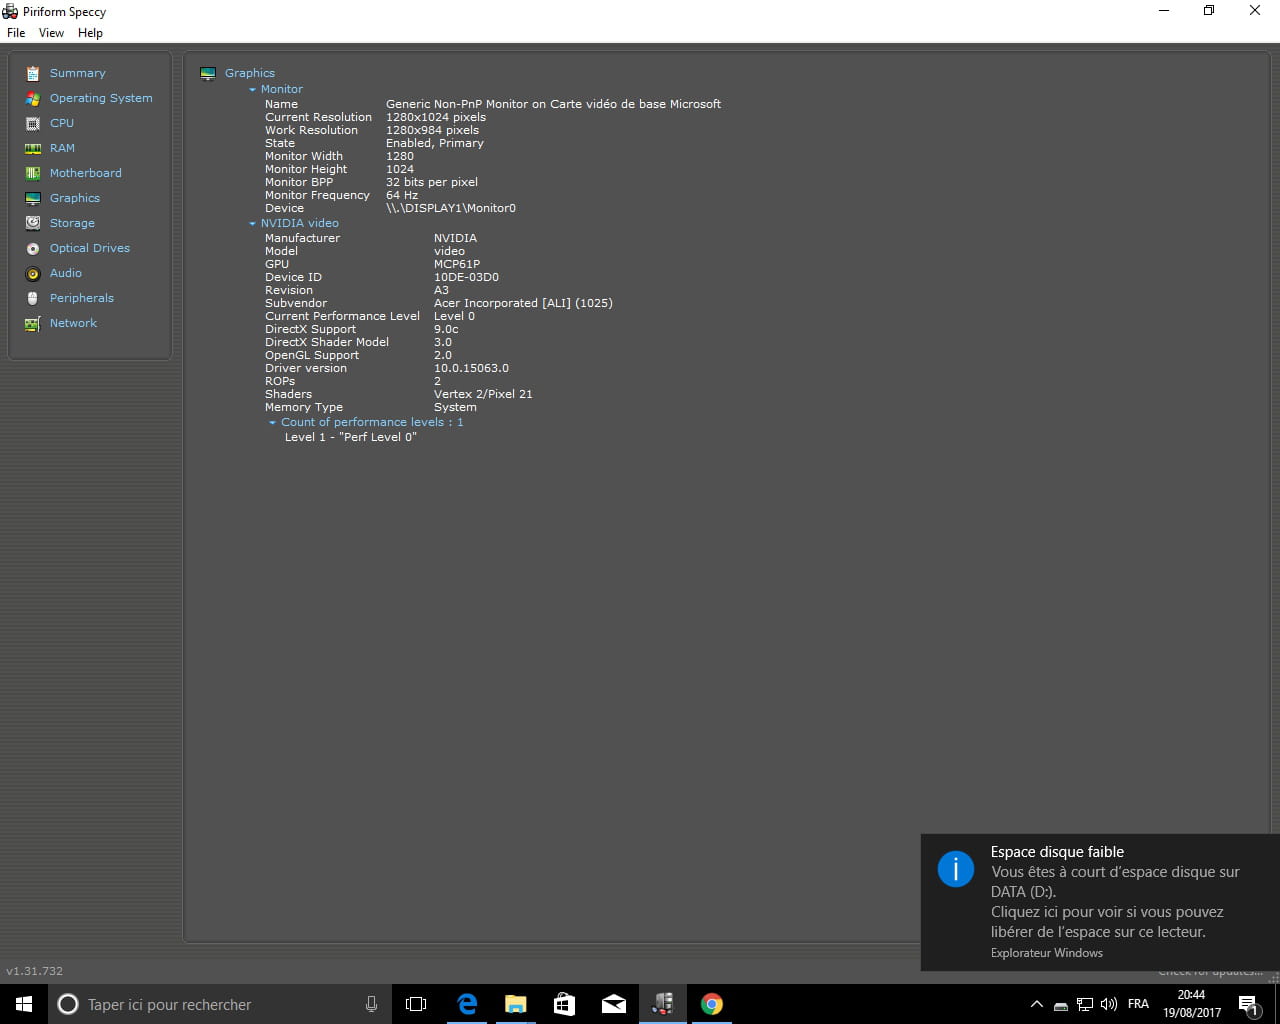This screenshot has height=1024, width=1280.
Task: Open Microsoft Store from taskbar
Action: [565, 1004]
